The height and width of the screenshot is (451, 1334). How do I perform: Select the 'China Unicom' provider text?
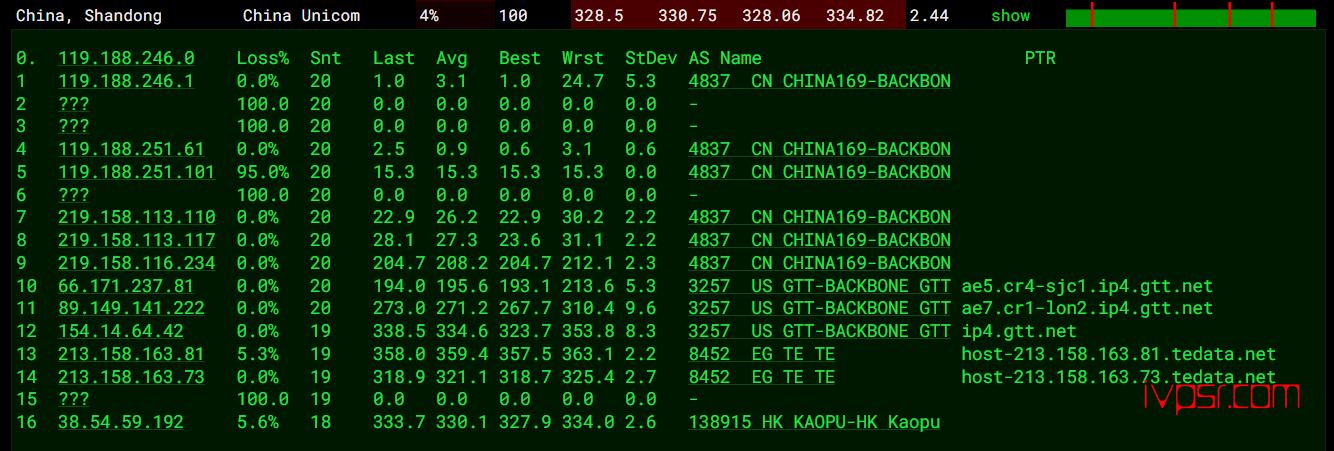(x=301, y=16)
